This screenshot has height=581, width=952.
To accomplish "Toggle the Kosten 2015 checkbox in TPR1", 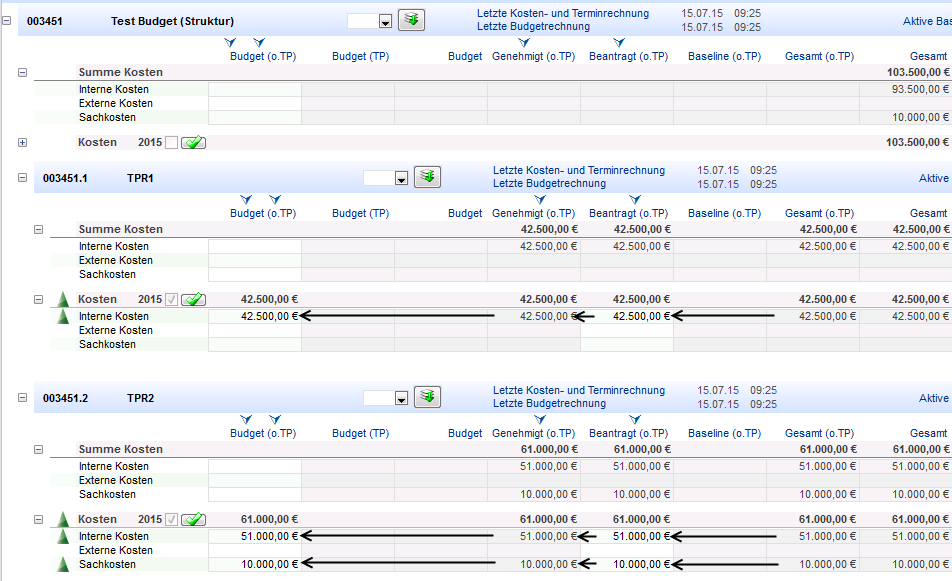I will coord(172,299).
